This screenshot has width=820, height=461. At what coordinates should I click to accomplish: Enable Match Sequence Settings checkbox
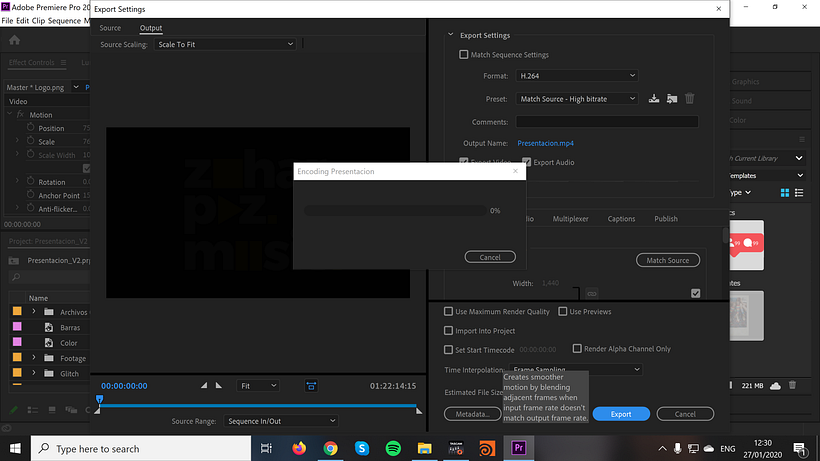463,54
